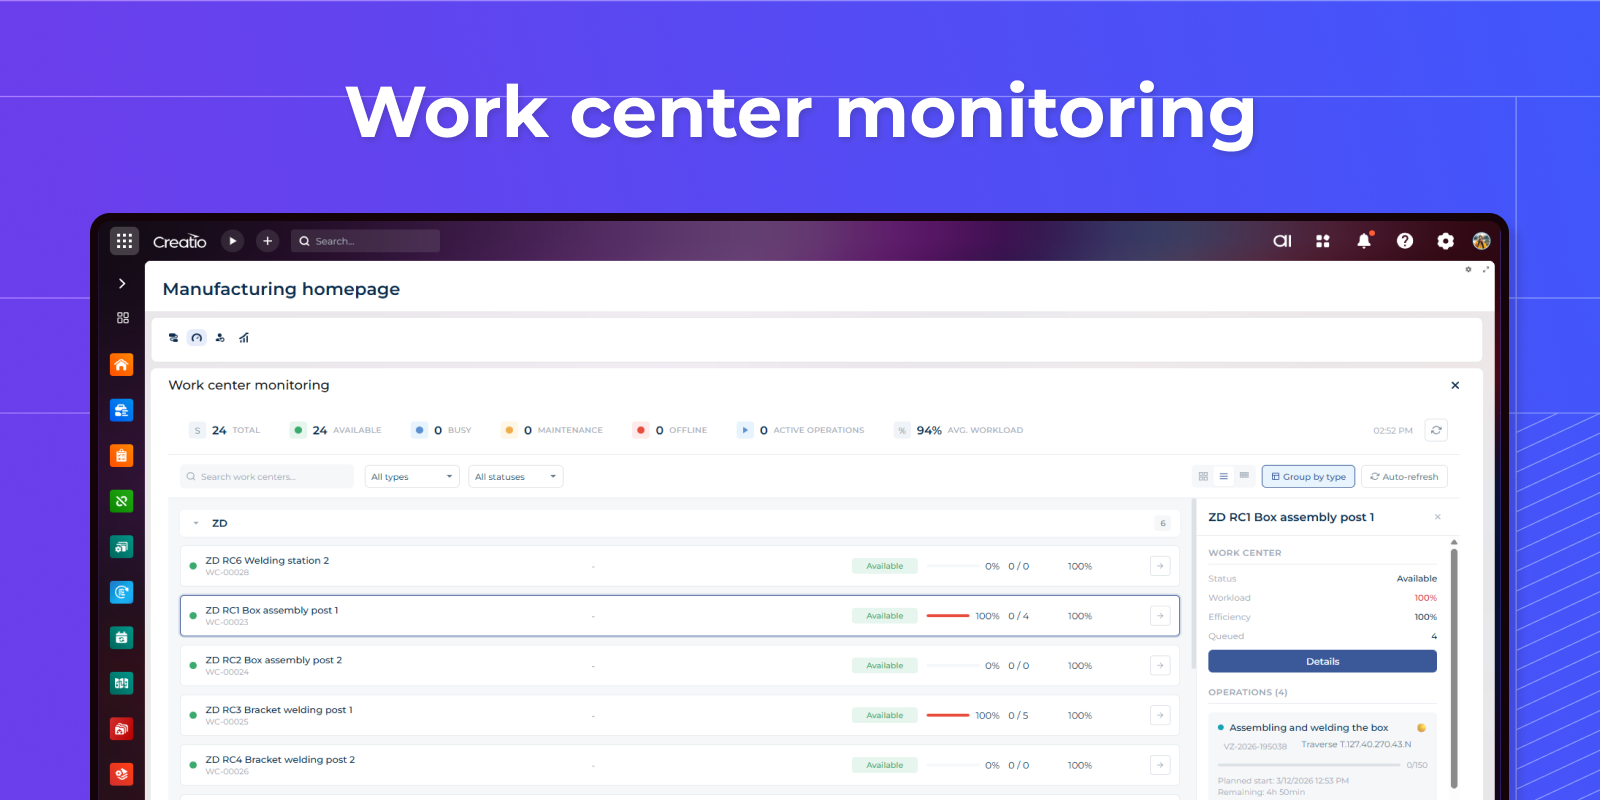Switch to grid card view
Viewport: 1600px width, 800px height.
tap(1203, 477)
